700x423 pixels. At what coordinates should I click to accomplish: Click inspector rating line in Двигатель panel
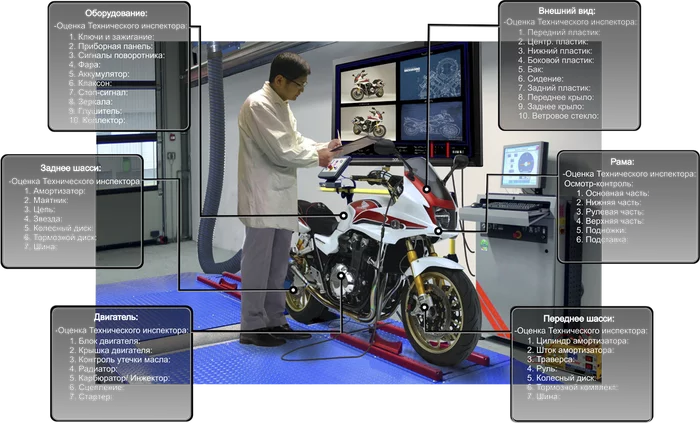coord(122,331)
